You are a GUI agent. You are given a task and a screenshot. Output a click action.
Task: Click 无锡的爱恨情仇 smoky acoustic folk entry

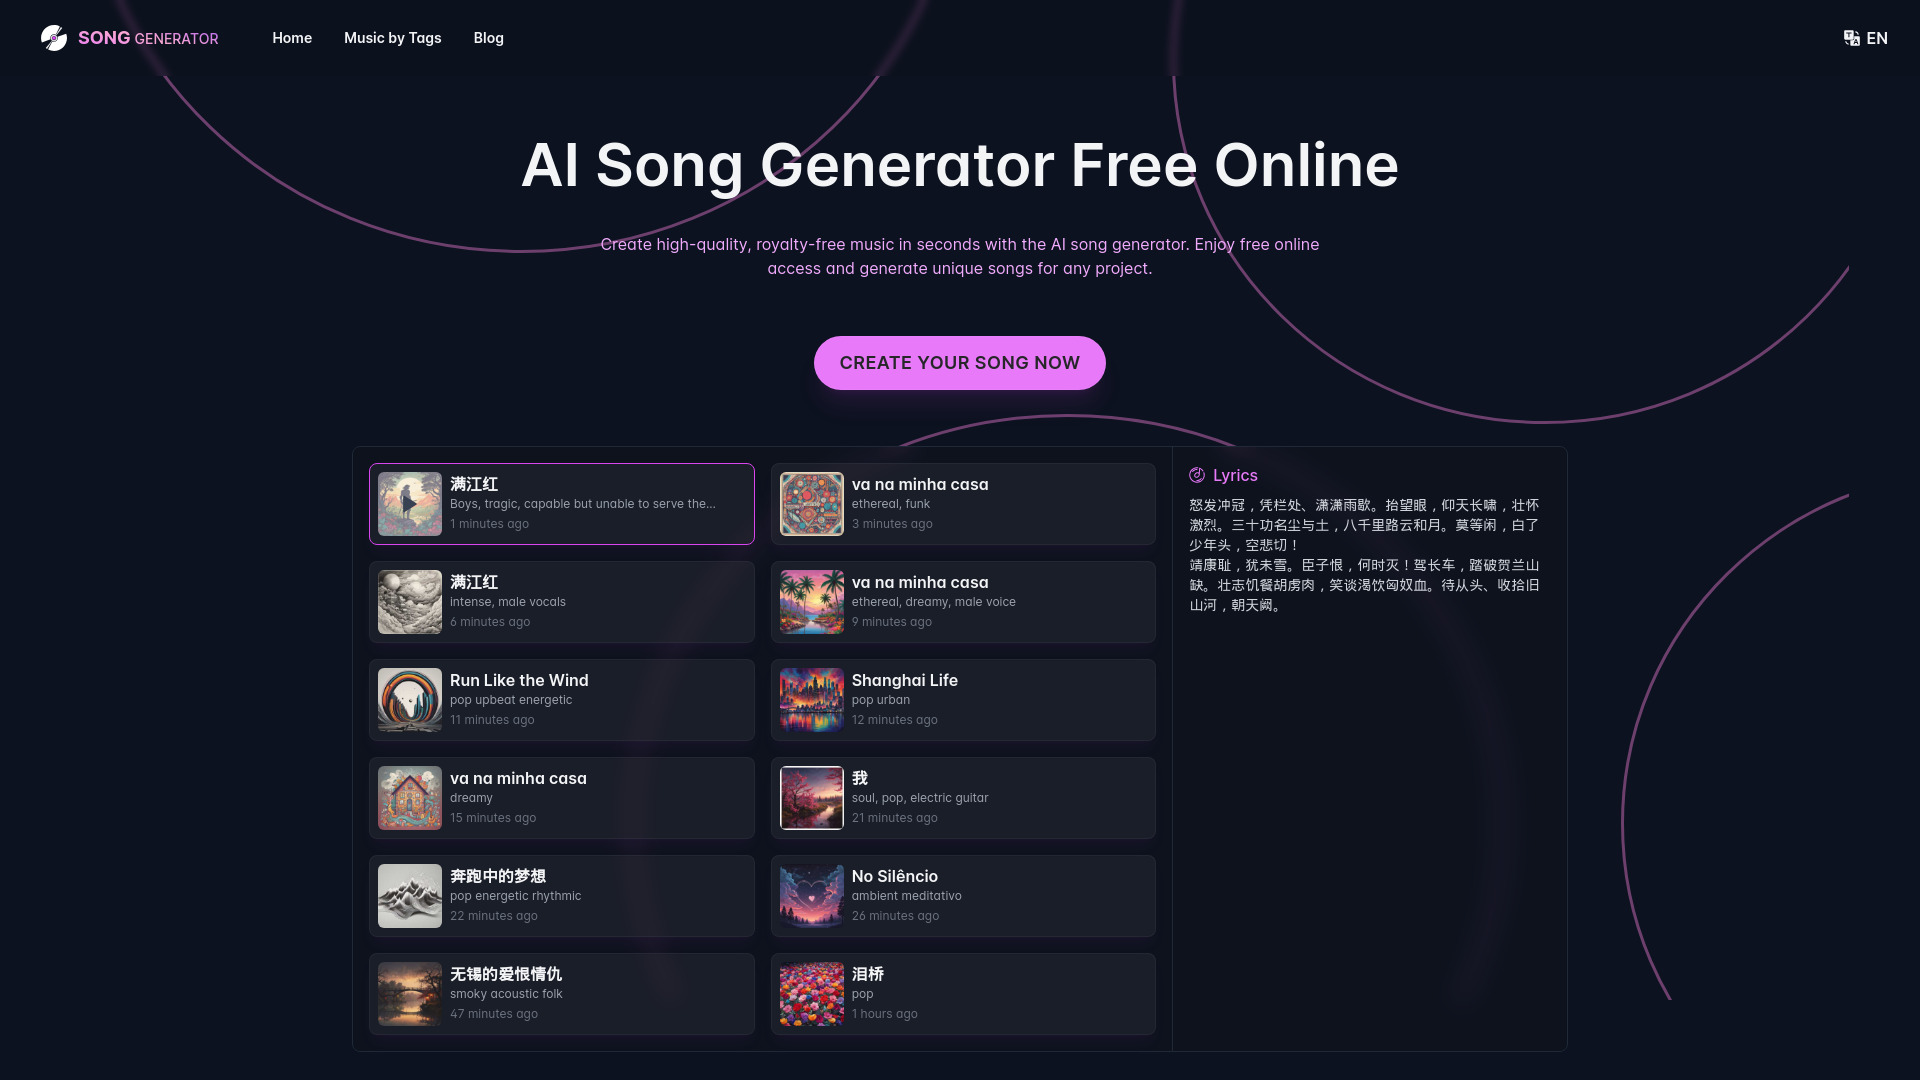coord(562,993)
